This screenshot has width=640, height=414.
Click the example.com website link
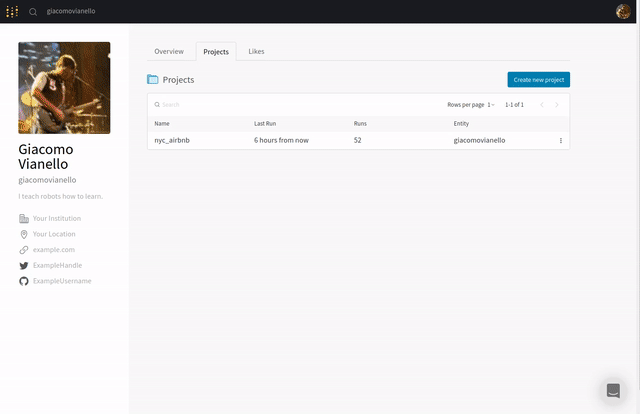pos(54,250)
